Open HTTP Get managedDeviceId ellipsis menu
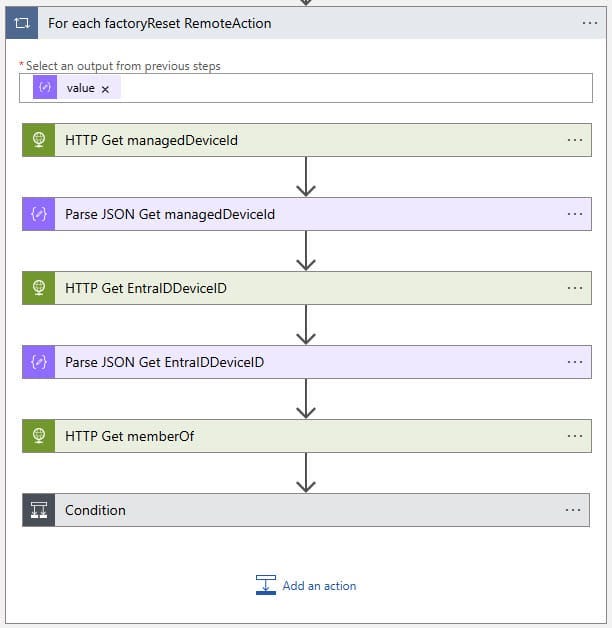This screenshot has width=612, height=628. pos(575,140)
